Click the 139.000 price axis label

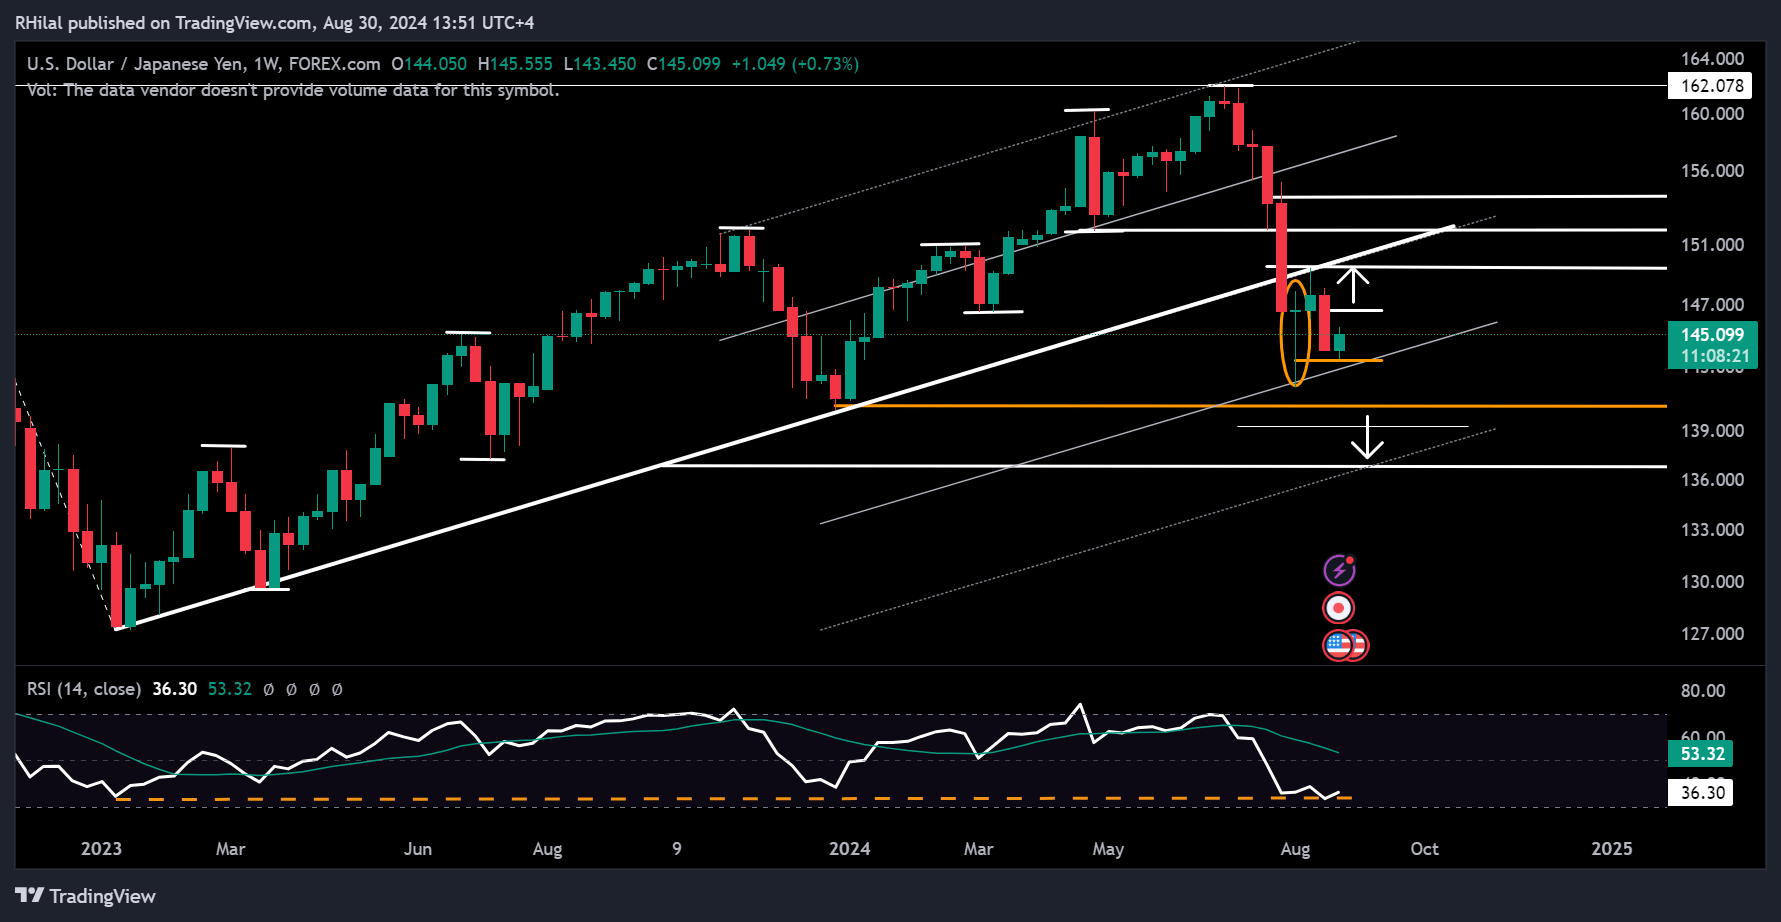coord(1712,431)
